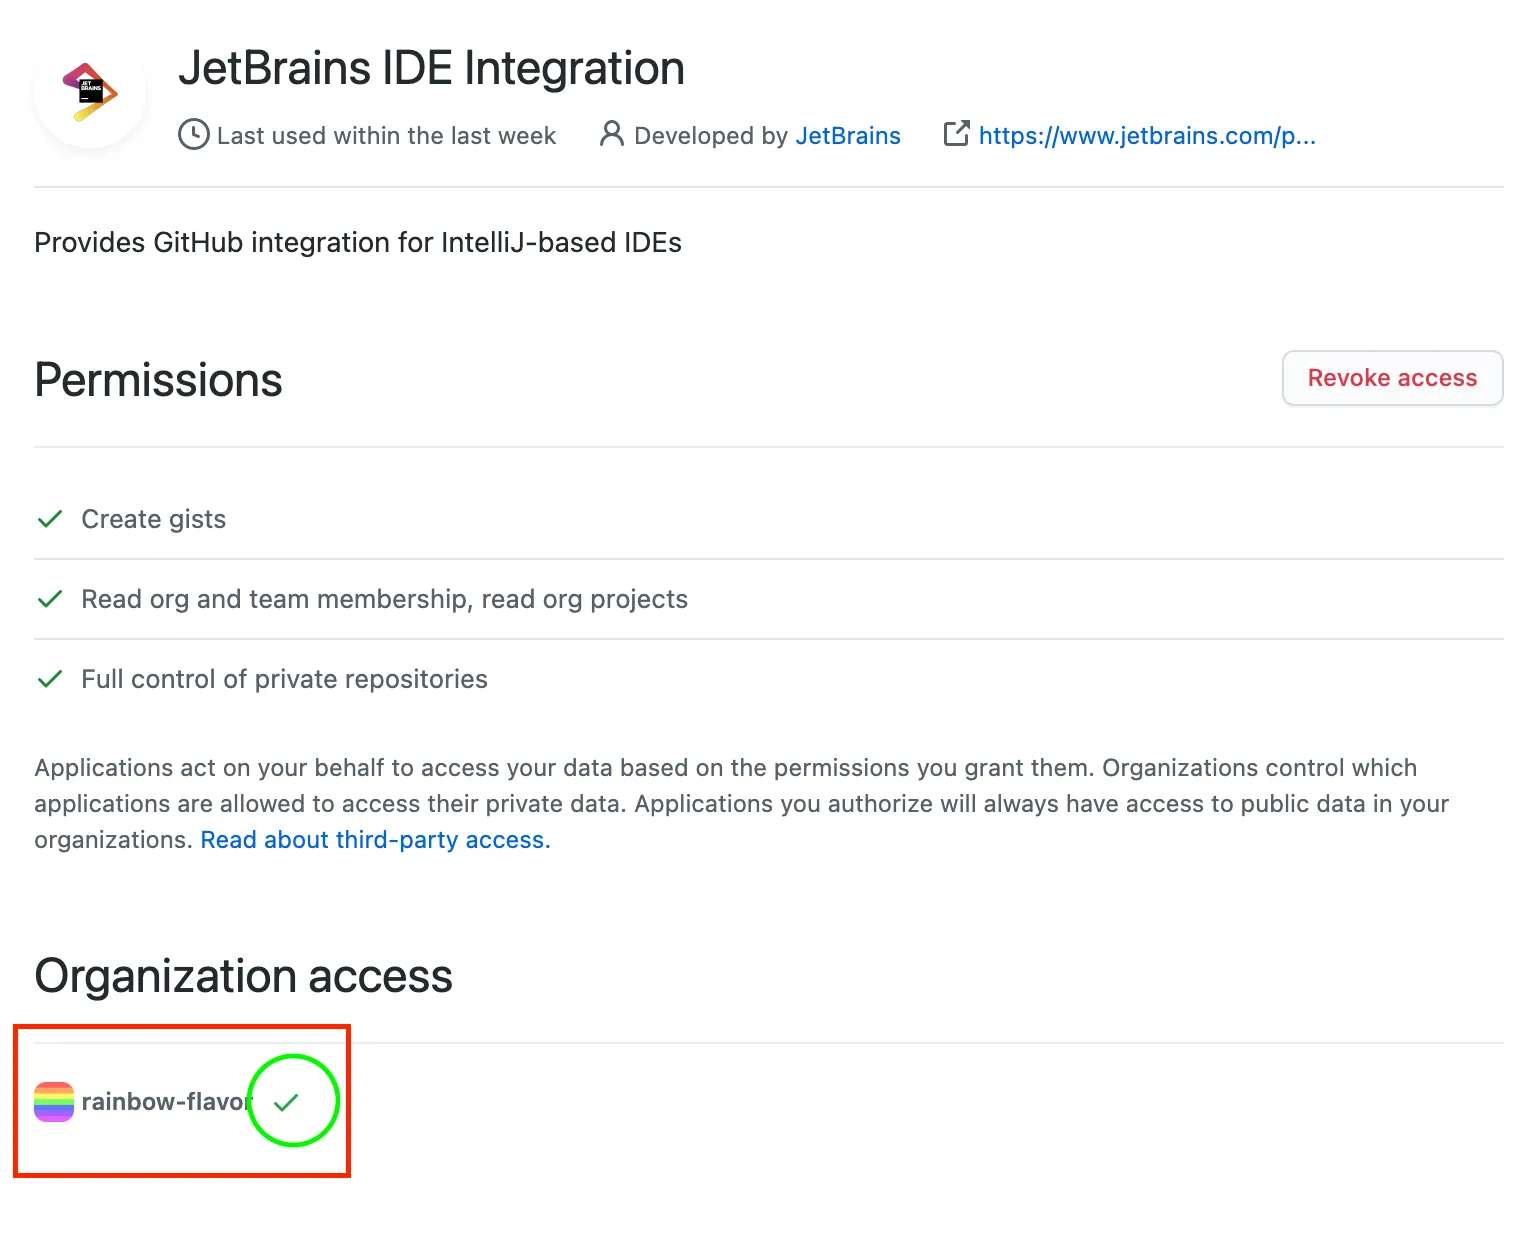This screenshot has width=1540, height=1258.
Task: Click the JetBrains app logo
Action: click(x=90, y=91)
